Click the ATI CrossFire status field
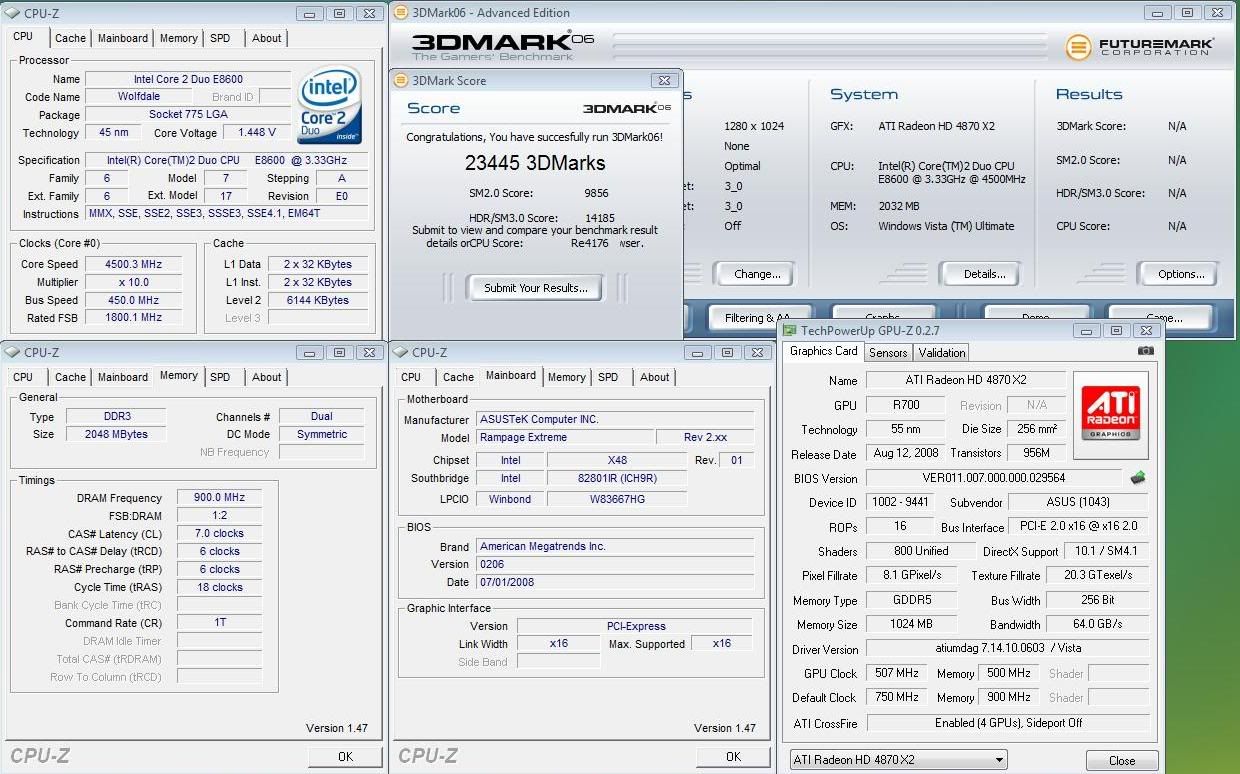The height and width of the screenshot is (774, 1240). click(1008, 723)
